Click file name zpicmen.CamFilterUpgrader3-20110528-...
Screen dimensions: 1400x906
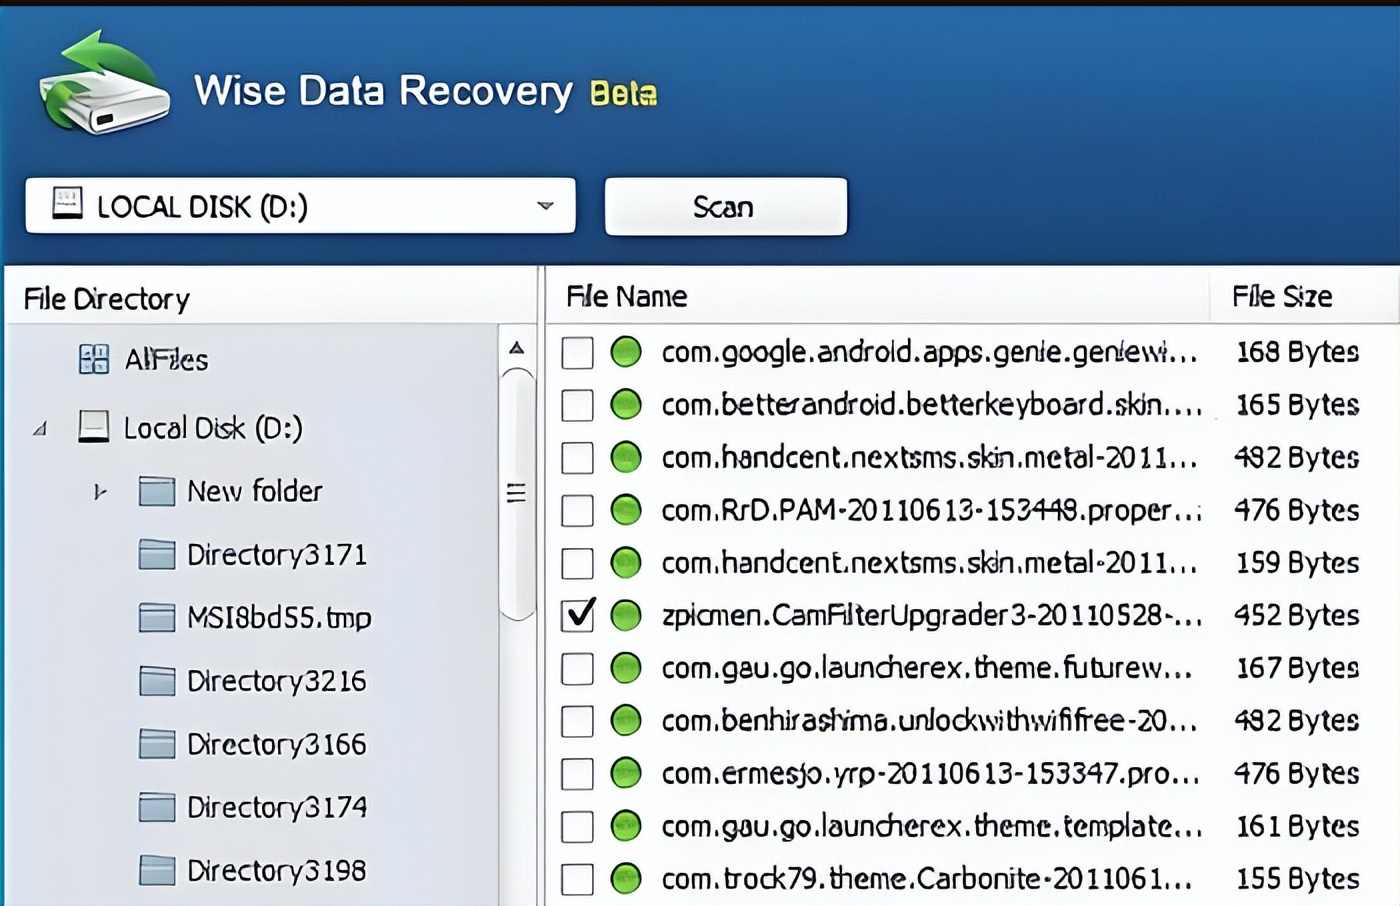[x=931, y=615]
